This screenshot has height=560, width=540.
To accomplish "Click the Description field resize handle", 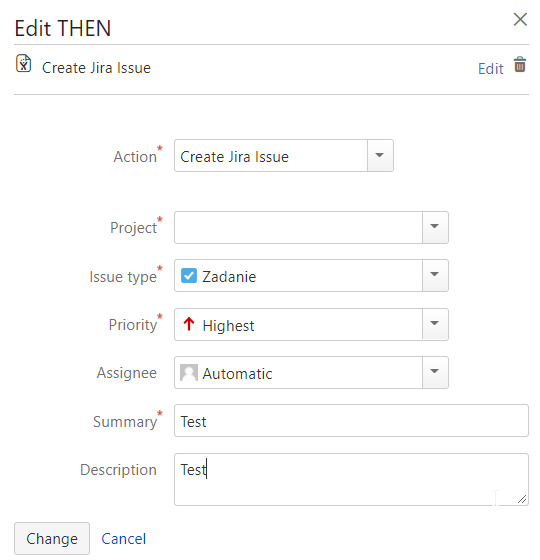I will [x=522, y=499].
